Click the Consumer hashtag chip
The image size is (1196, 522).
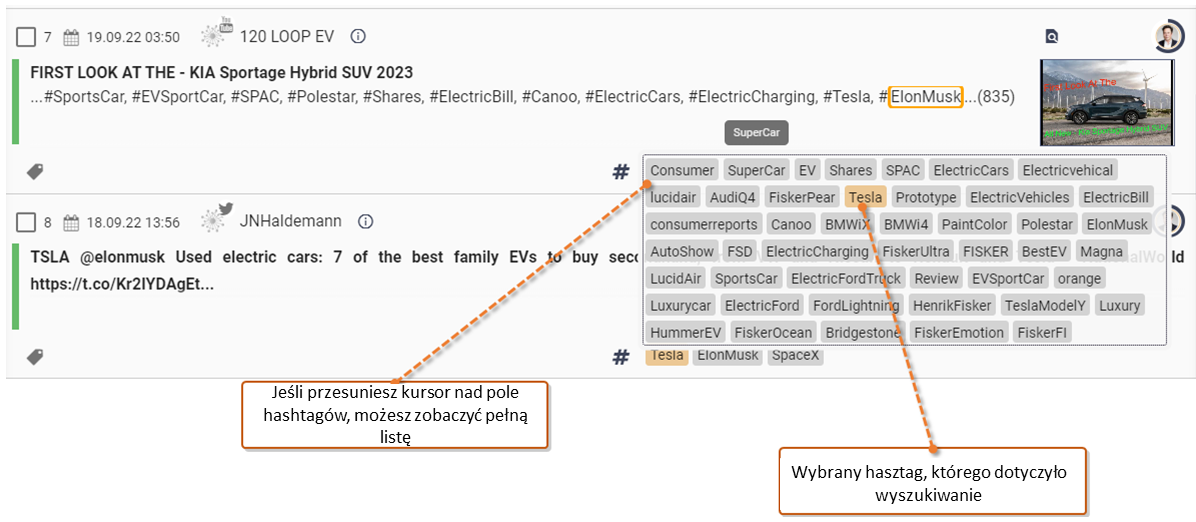[683, 170]
